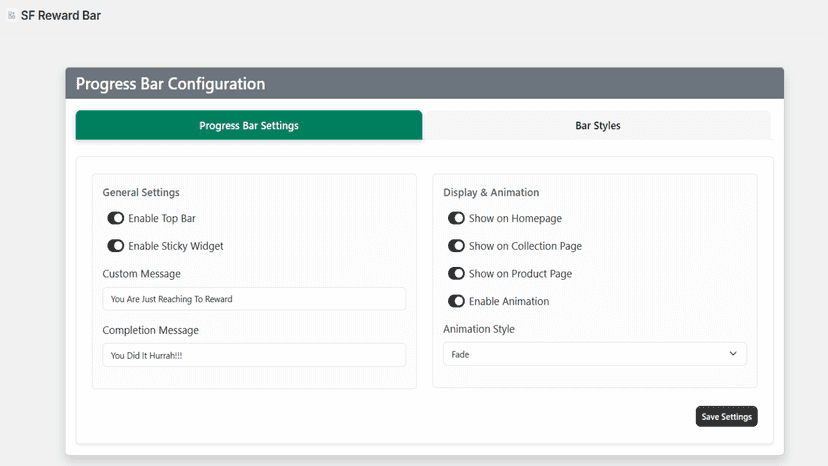Click the Save Settings button

click(x=726, y=416)
